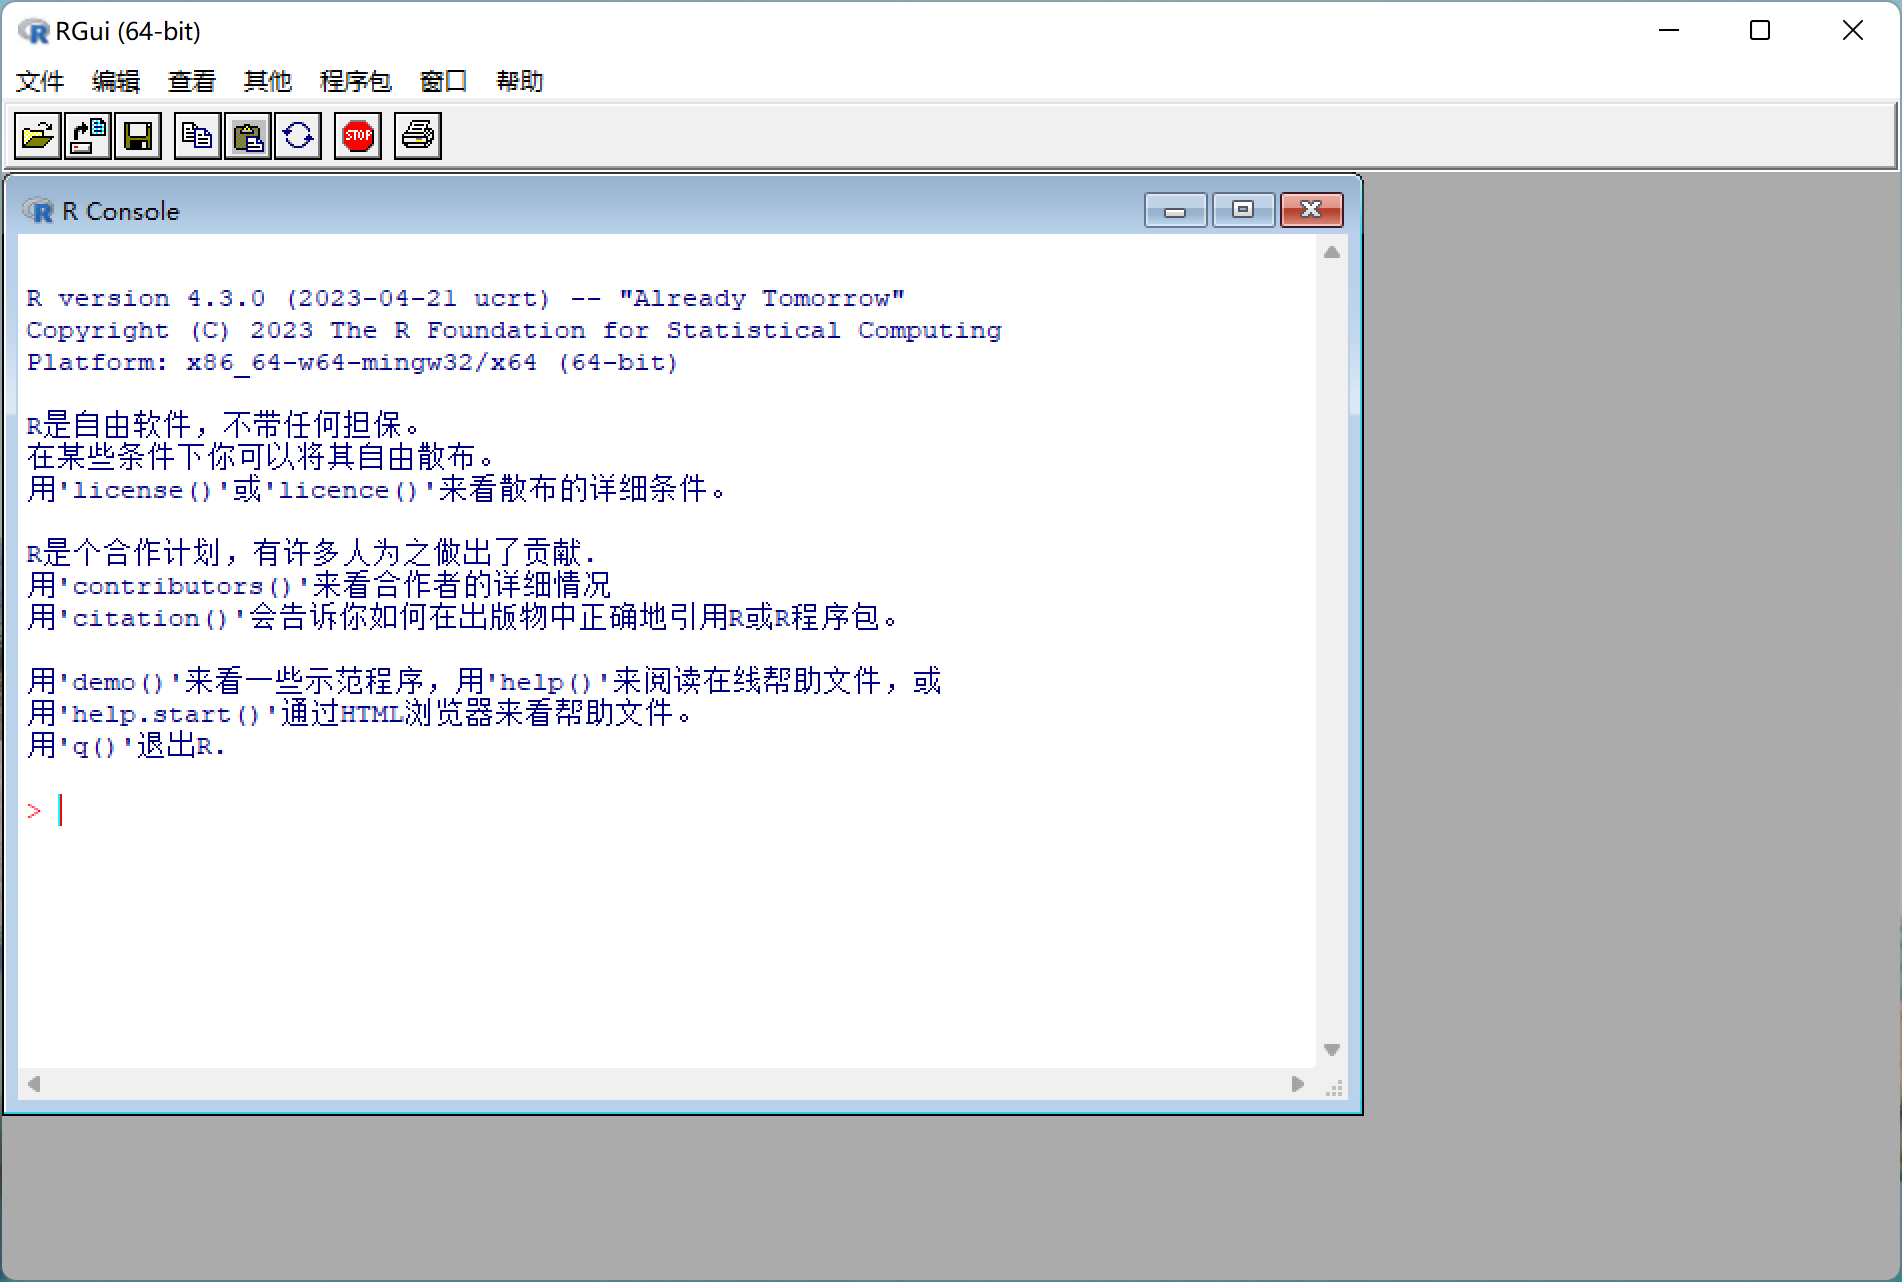Click the "Copyright (C) 2023" text line
The width and height of the screenshot is (1902, 1282).
(514, 331)
